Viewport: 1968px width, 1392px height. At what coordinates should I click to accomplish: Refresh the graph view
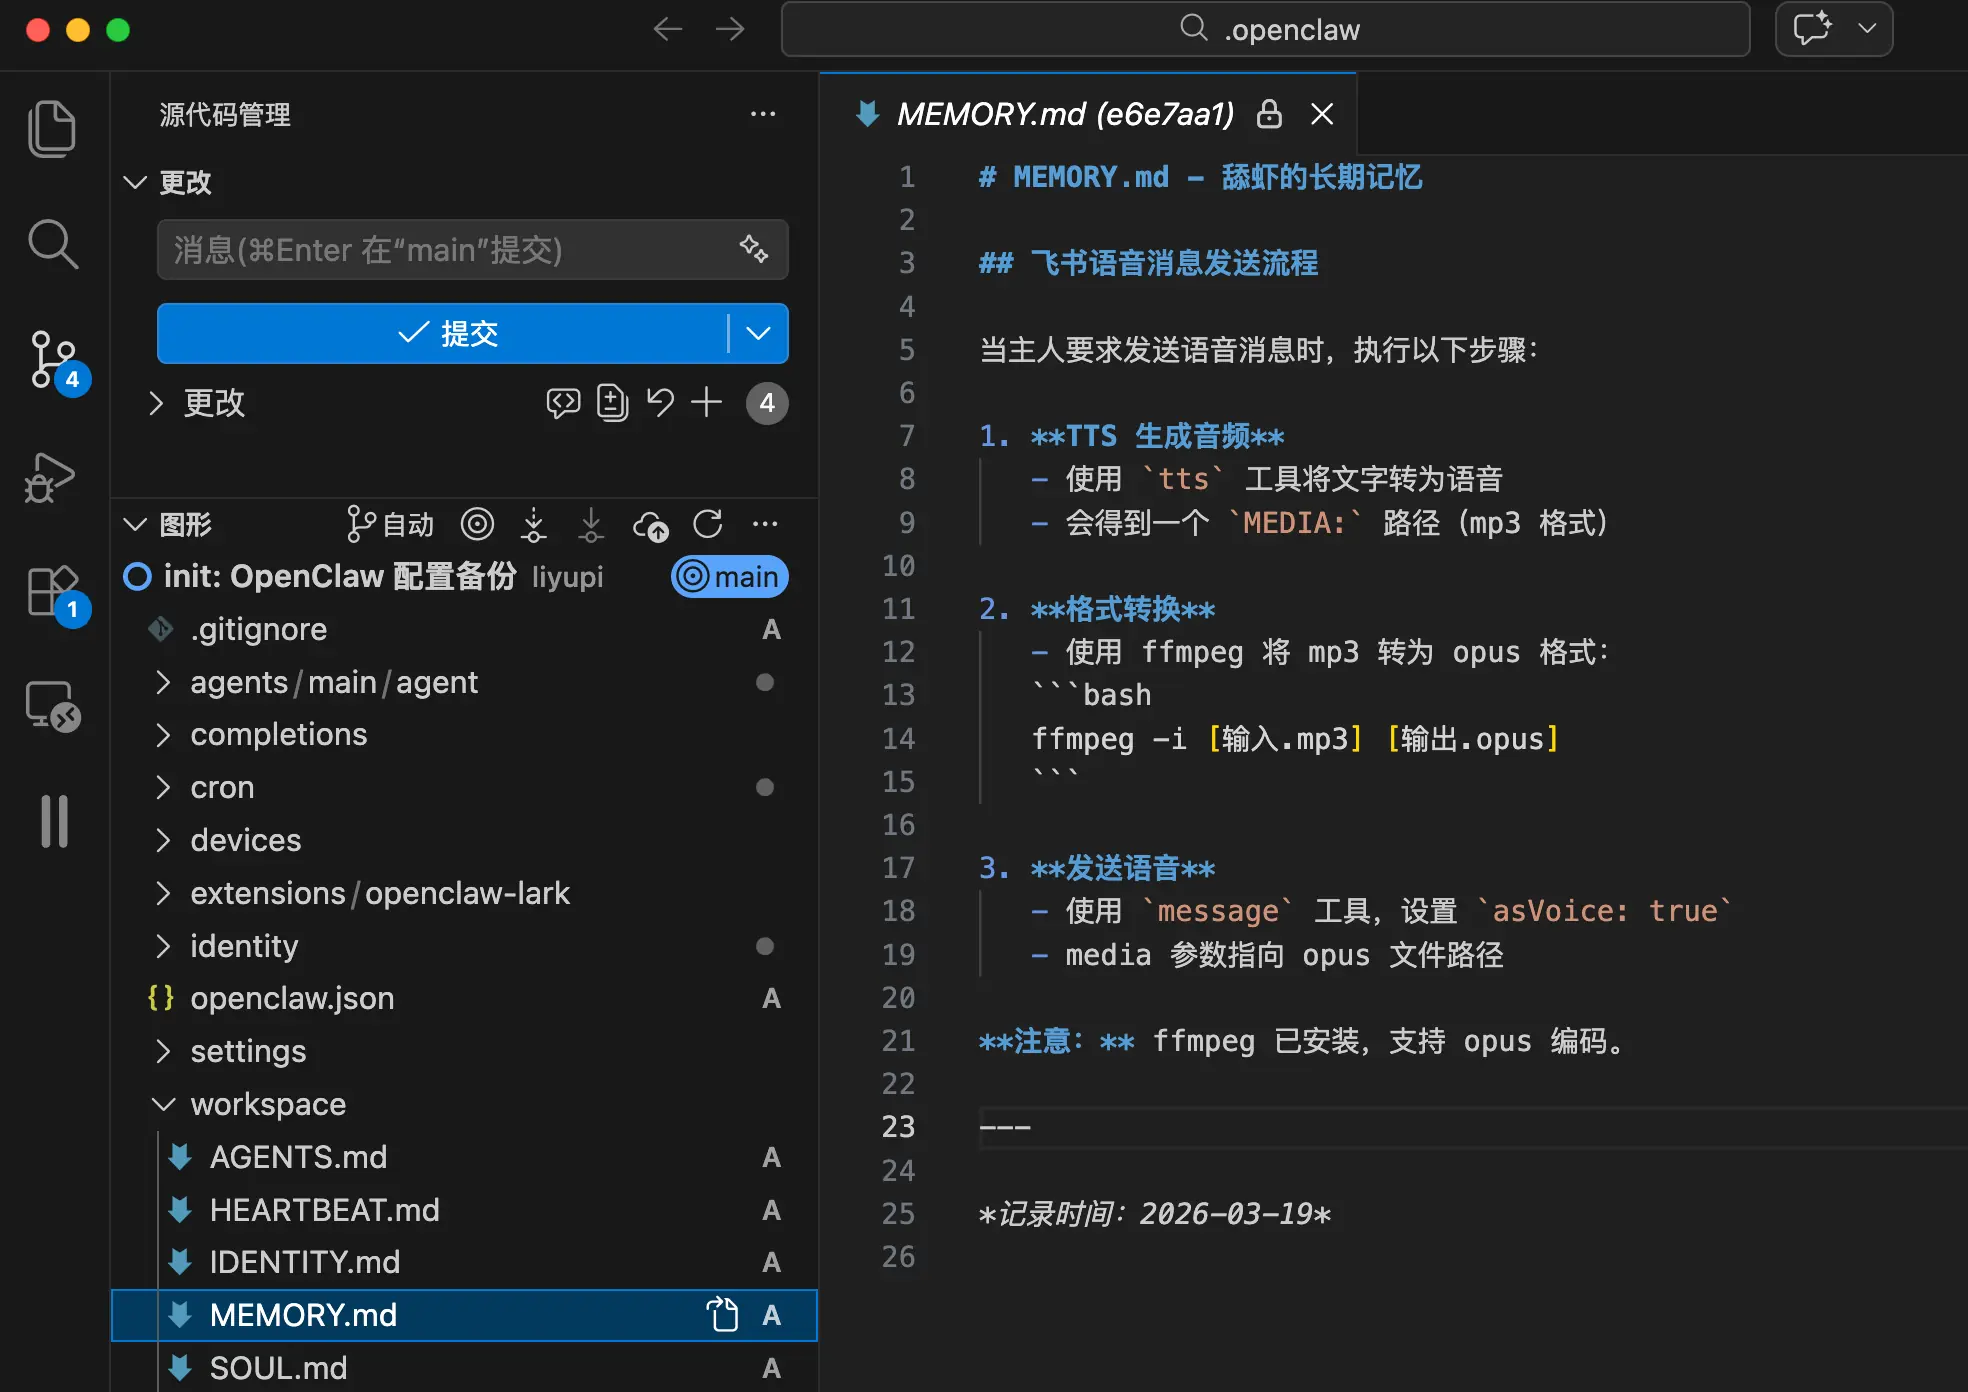tap(708, 524)
